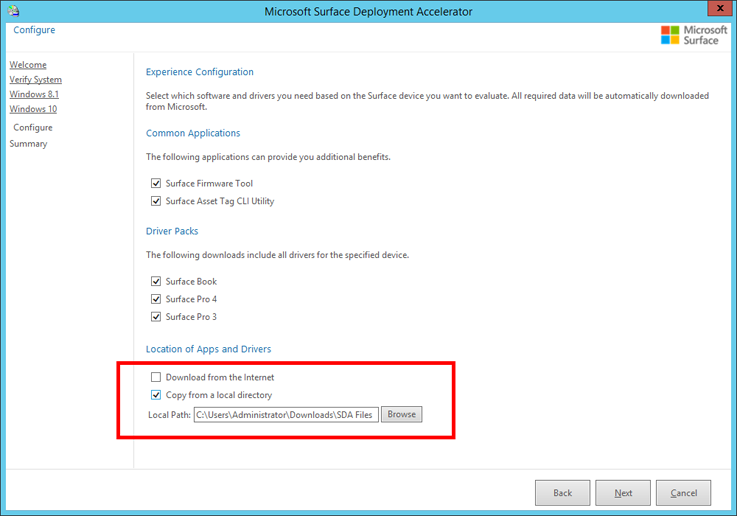Click inside the Local Path field
The height and width of the screenshot is (516, 737).
(286, 415)
